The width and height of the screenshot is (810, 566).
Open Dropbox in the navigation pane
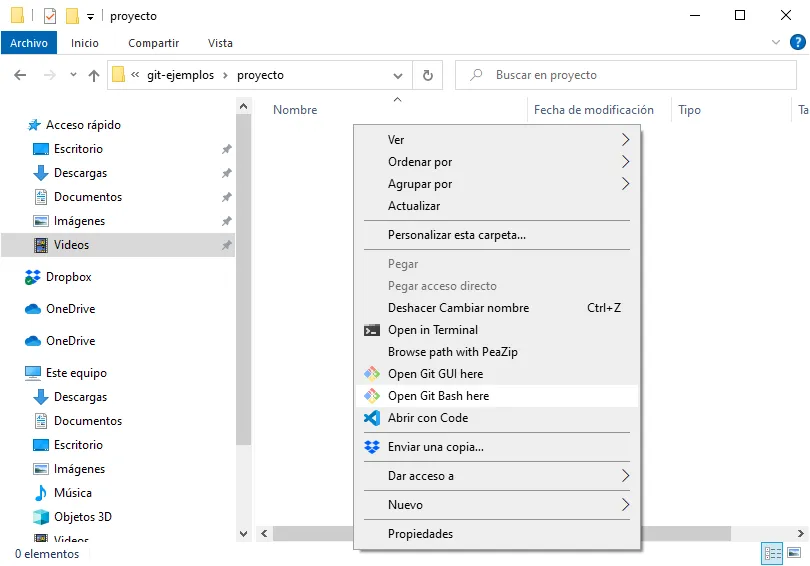(68, 277)
